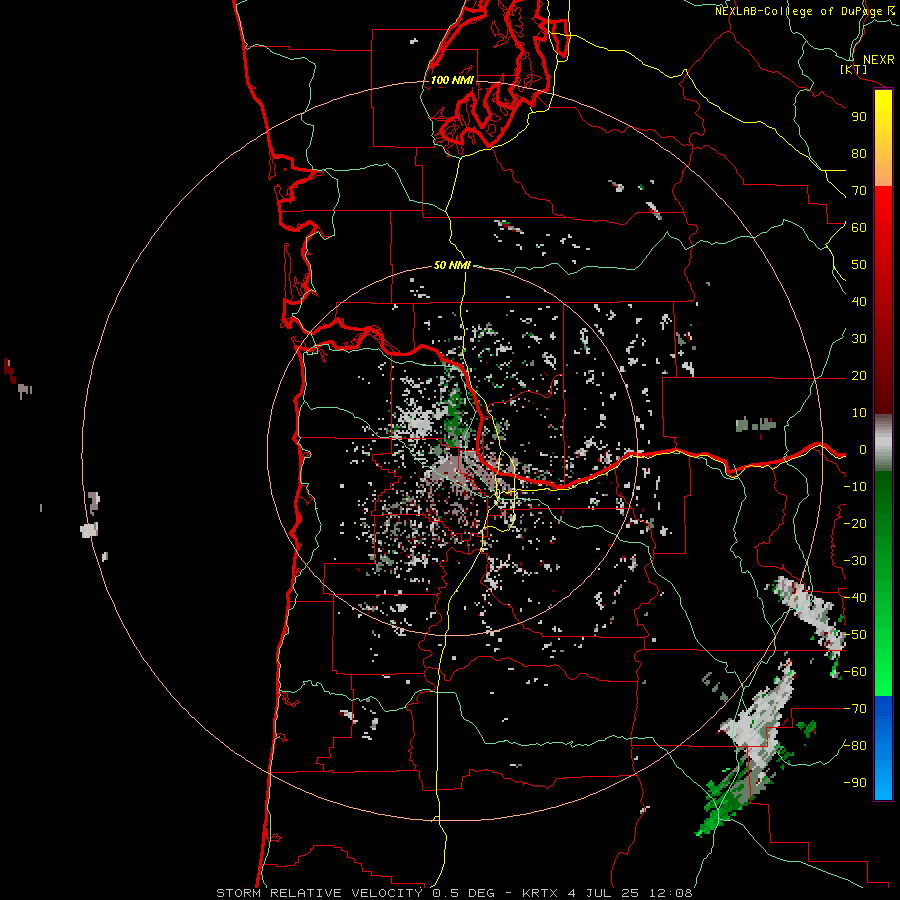Click the Storm Relative Velocity caption at bottom
The image size is (900, 900).
click(x=454, y=893)
